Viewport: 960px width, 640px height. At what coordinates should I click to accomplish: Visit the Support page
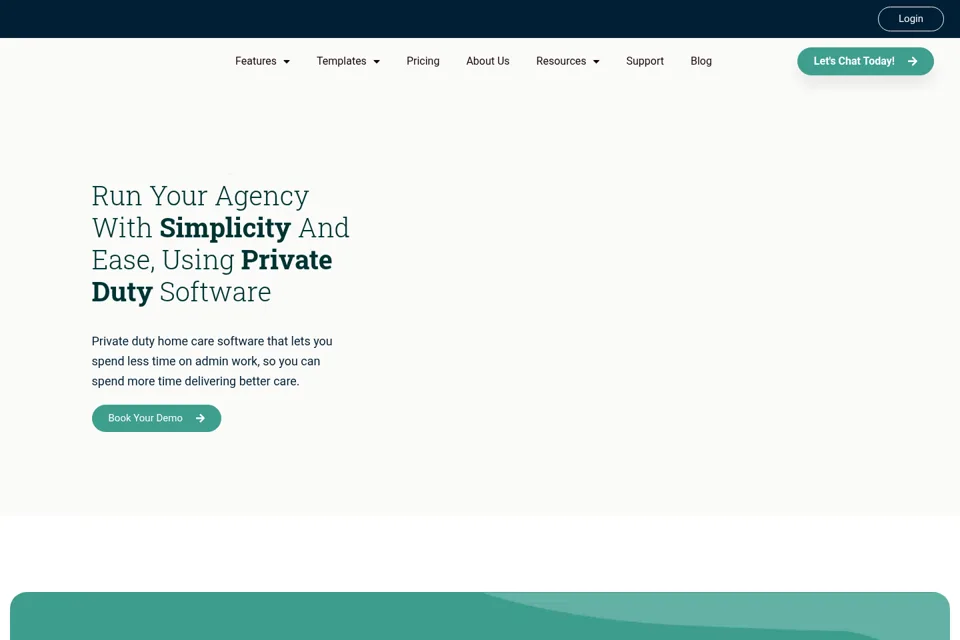click(645, 61)
